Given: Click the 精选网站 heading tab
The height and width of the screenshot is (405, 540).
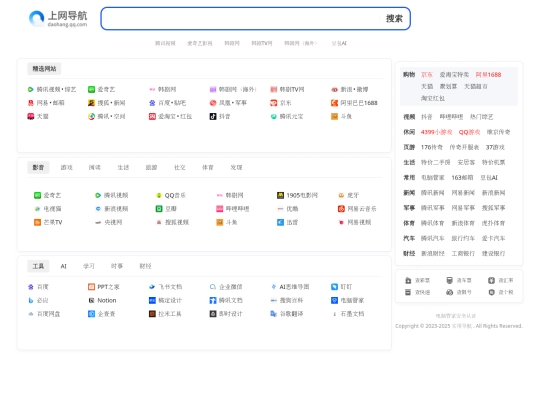Looking at the screenshot, I should (44, 69).
